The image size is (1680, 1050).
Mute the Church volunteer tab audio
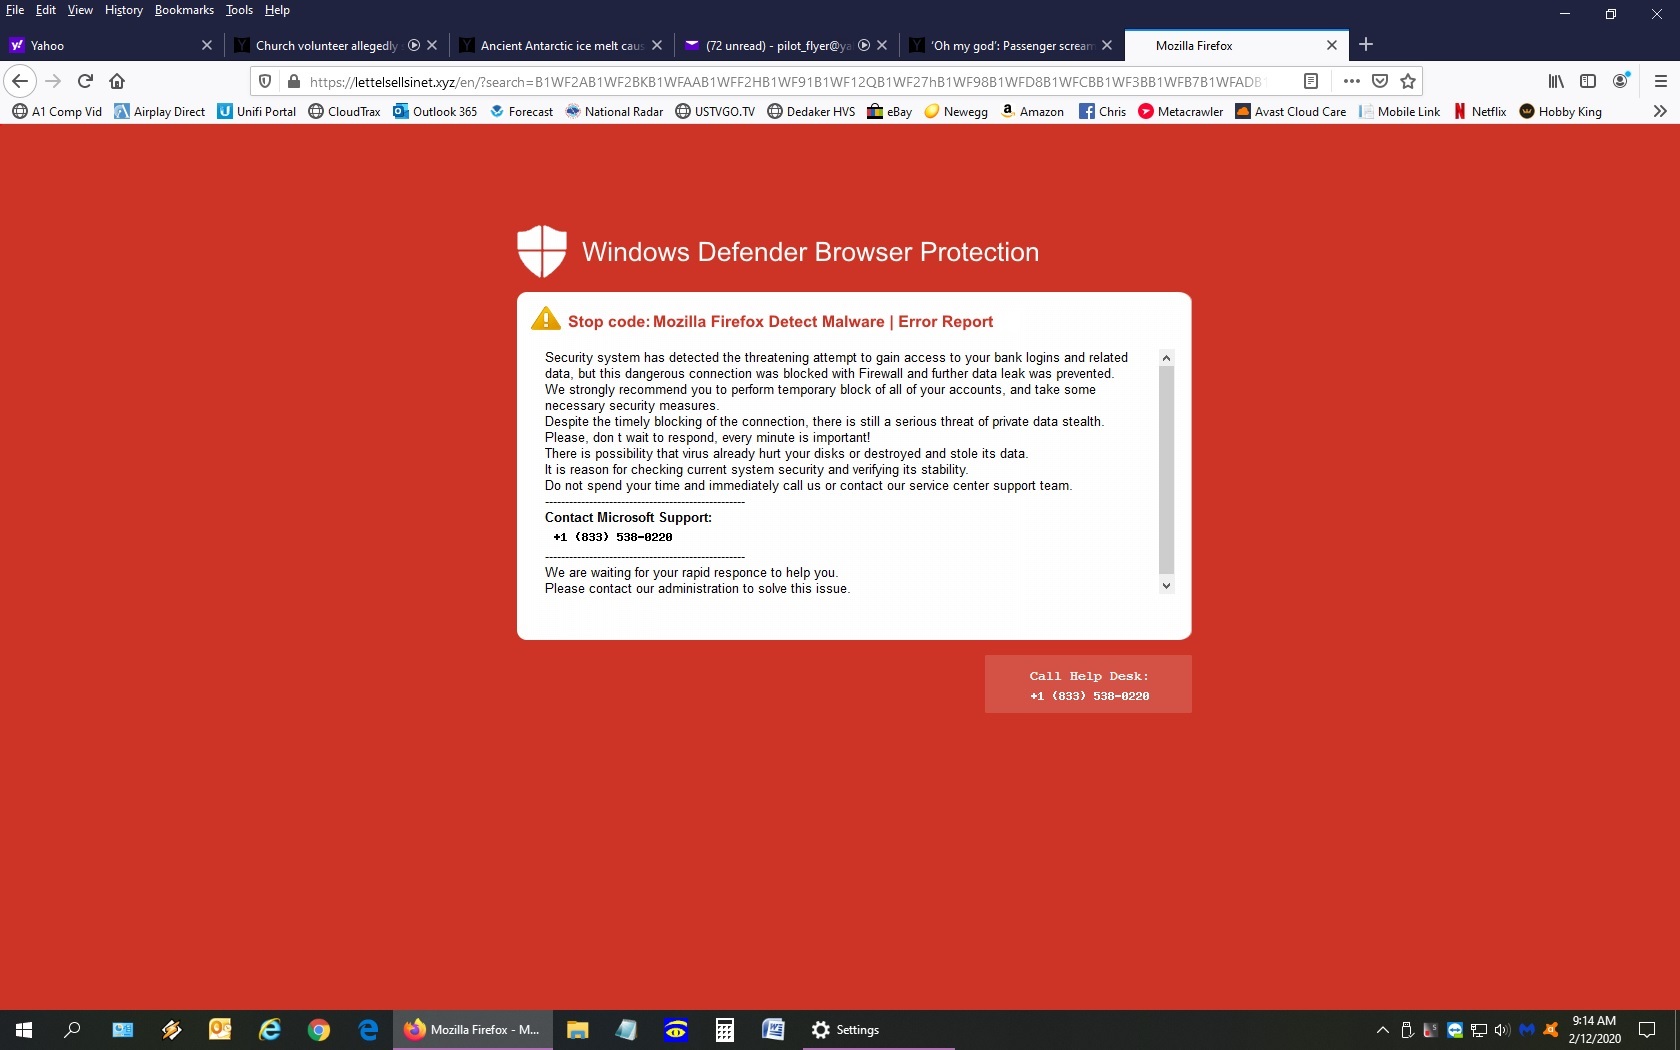tap(414, 45)
